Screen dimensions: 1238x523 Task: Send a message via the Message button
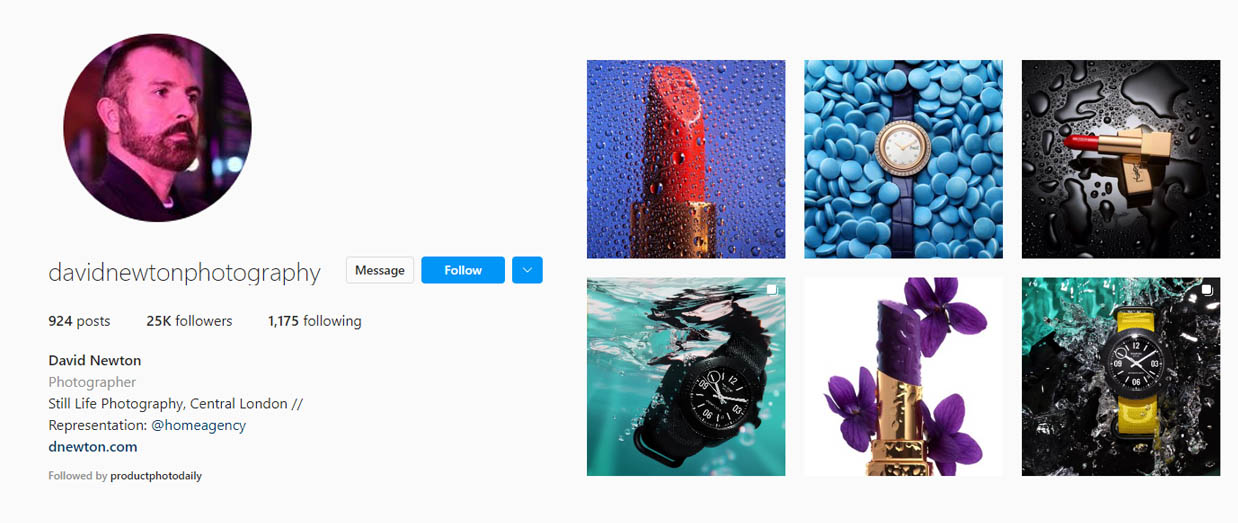point(380,270)
